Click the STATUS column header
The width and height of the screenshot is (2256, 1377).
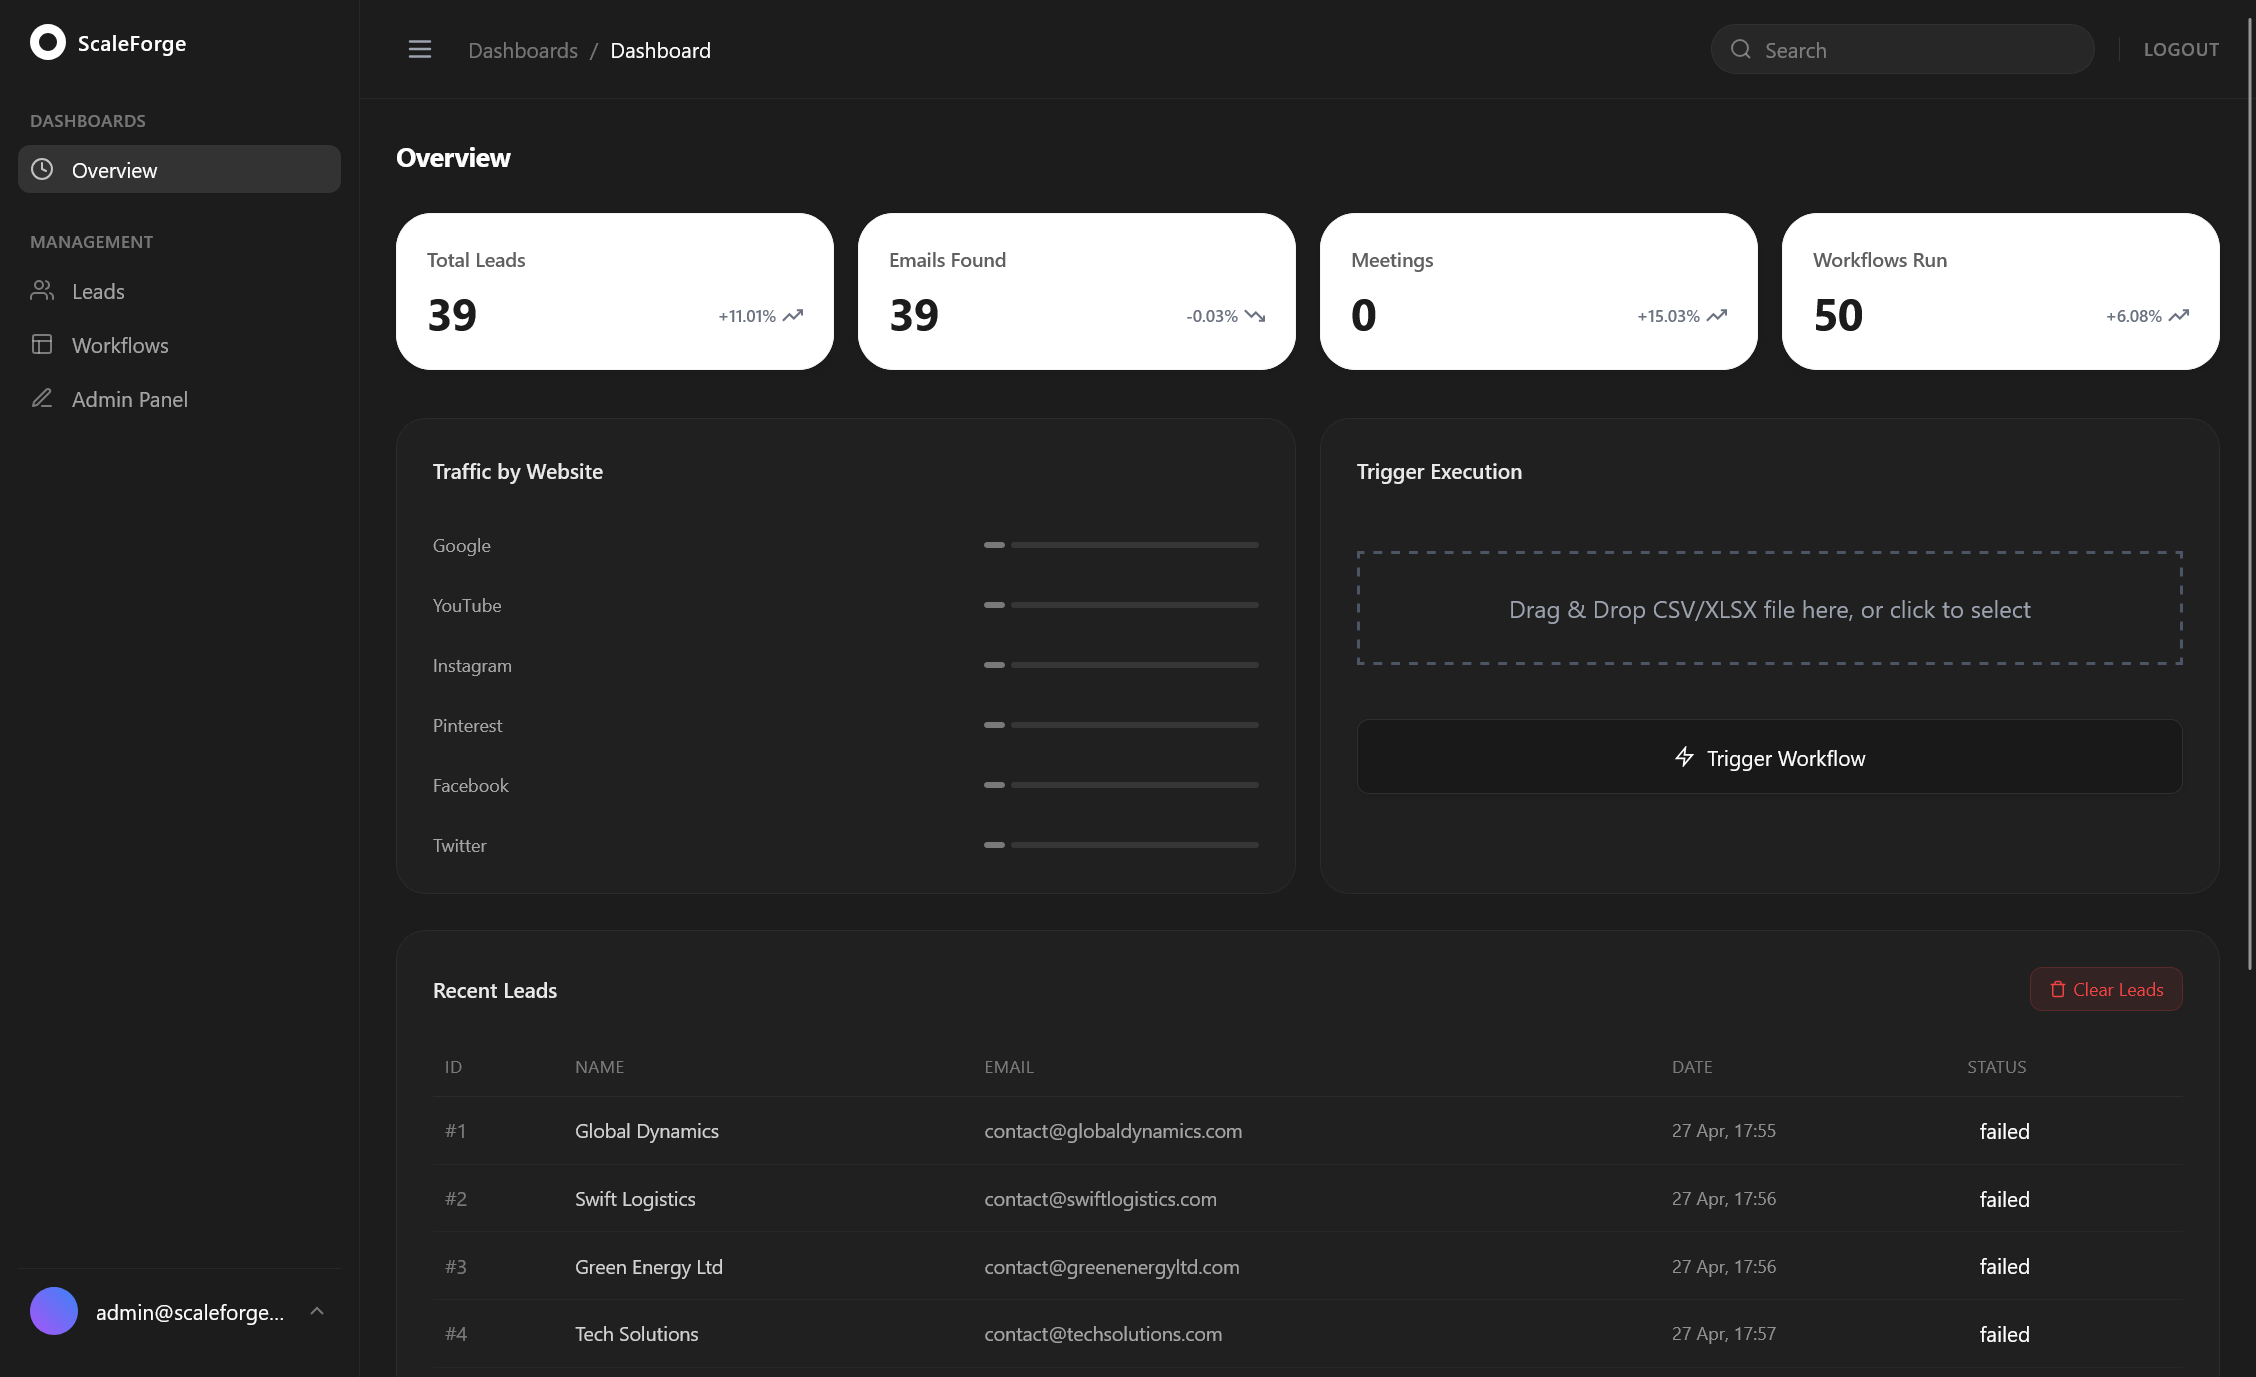[x=1997, y=1067]
